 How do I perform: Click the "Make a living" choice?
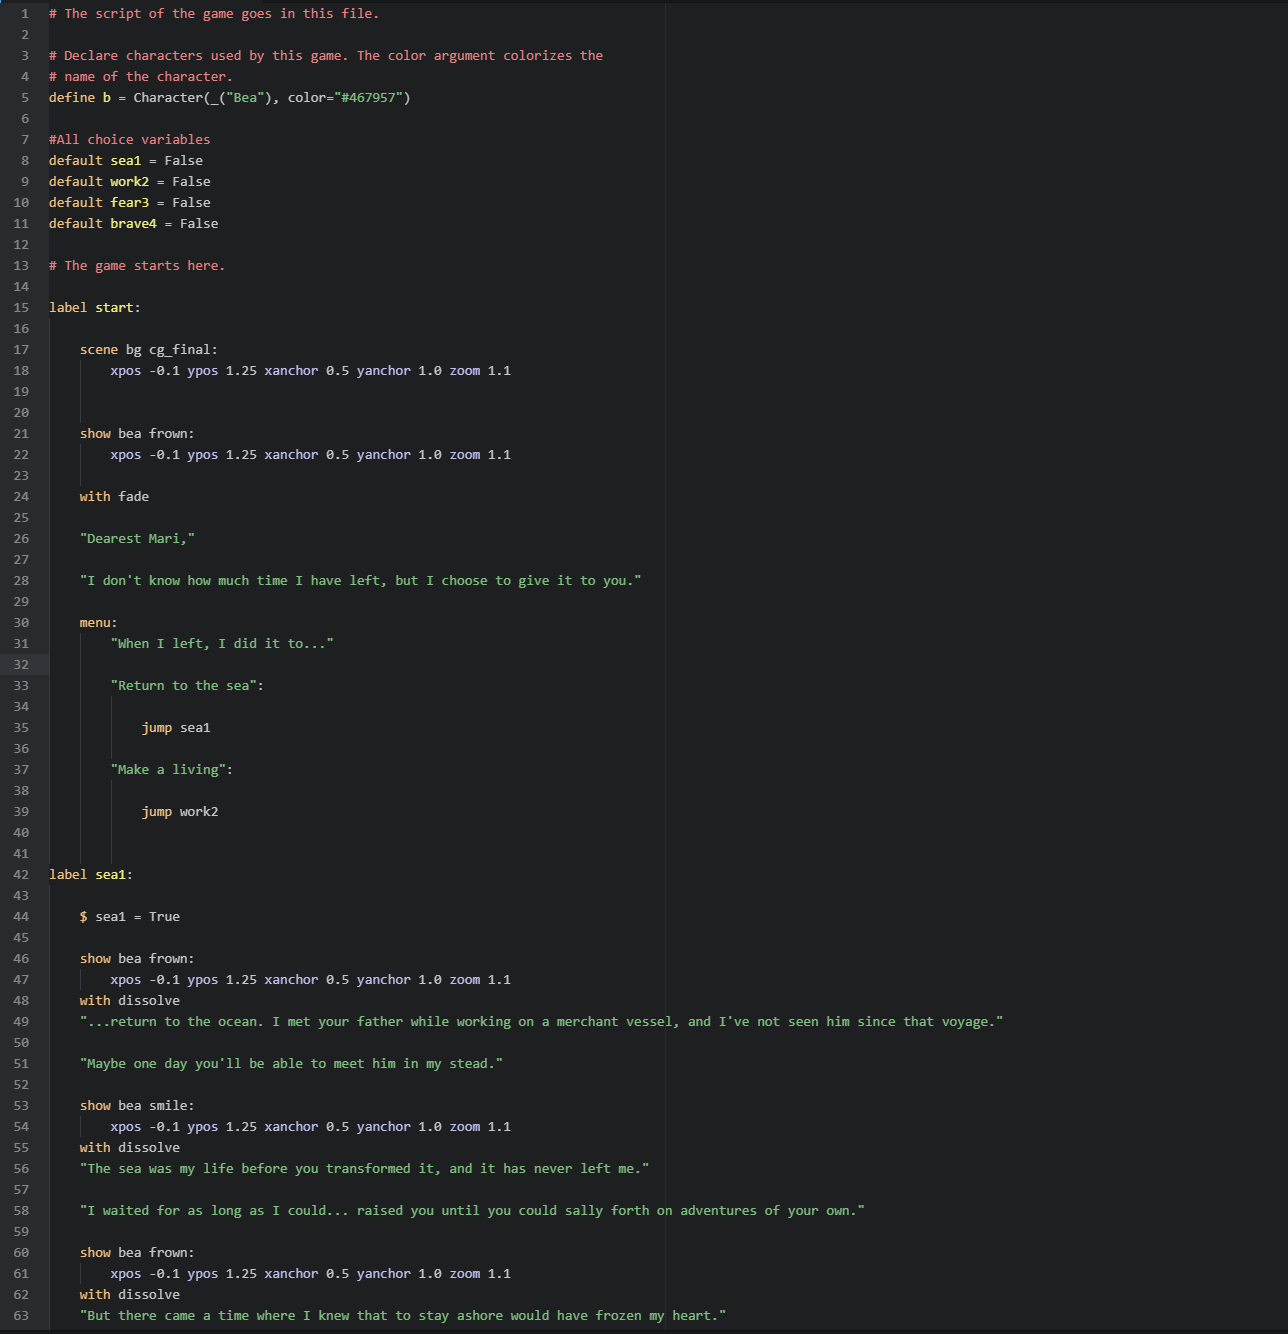coord(171,770)
